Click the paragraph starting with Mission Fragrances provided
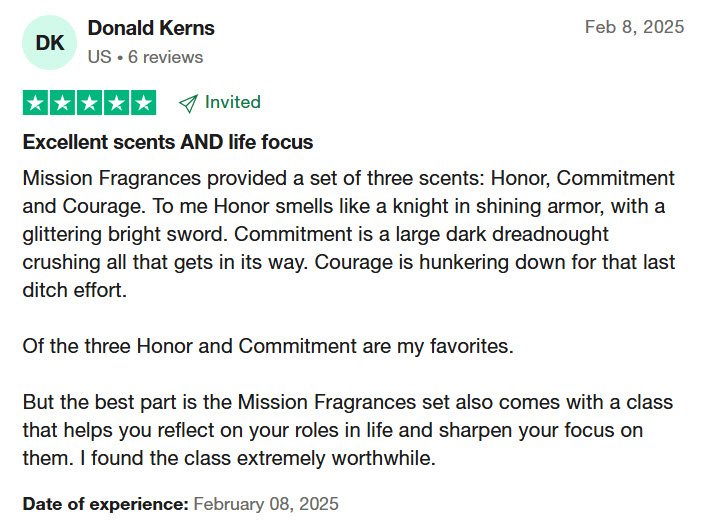721x524 pixels. 349,234
